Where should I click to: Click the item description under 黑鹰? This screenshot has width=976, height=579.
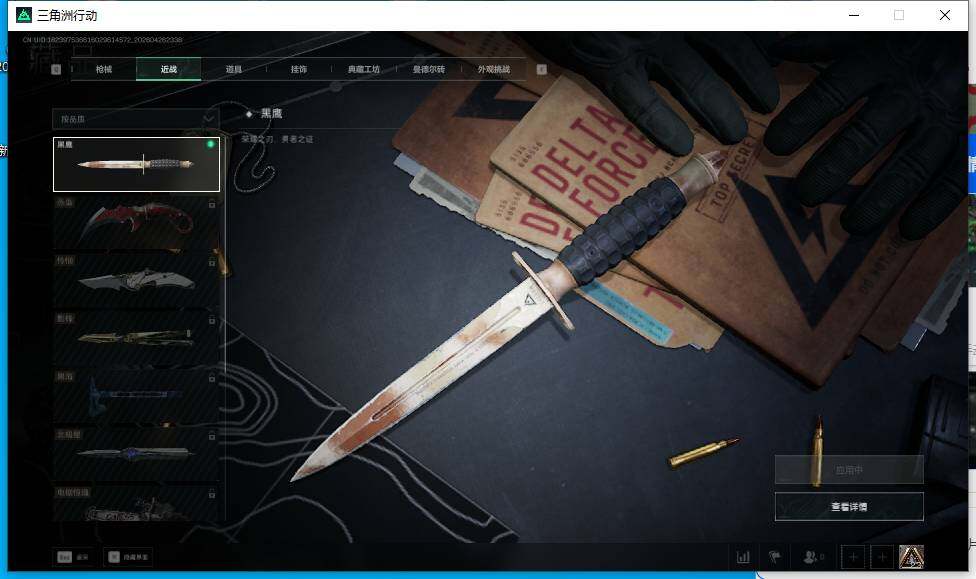pos(277,139)
